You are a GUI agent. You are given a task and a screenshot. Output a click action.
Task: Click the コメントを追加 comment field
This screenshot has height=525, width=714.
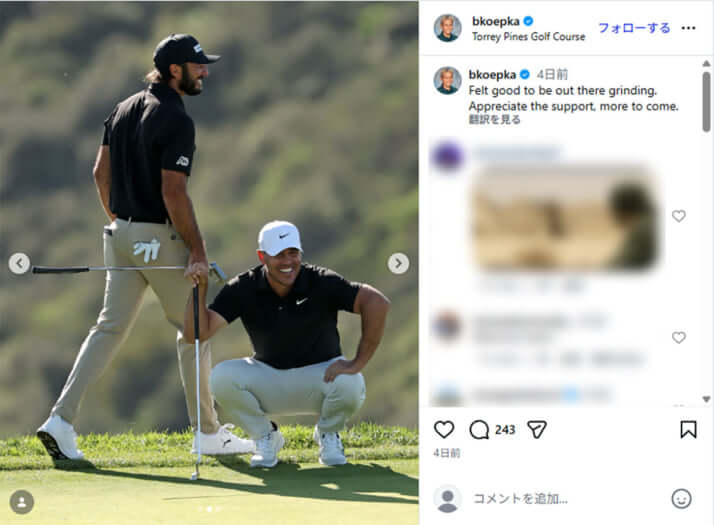click(x=560, y=498)
